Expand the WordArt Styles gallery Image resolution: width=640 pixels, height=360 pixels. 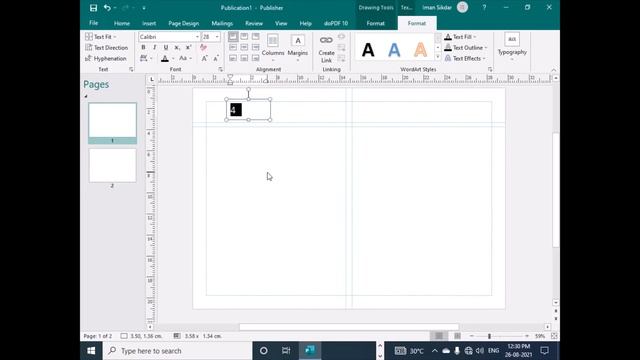click(438, 58)
